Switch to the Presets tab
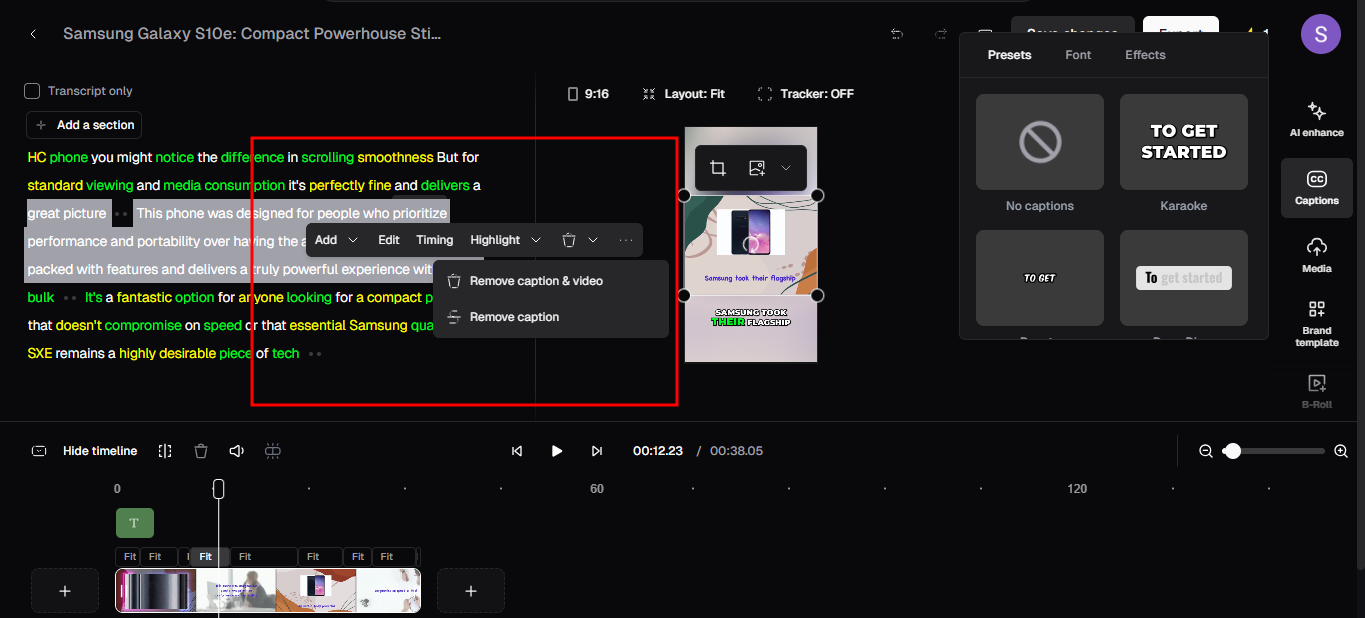 click(1009, 55)
